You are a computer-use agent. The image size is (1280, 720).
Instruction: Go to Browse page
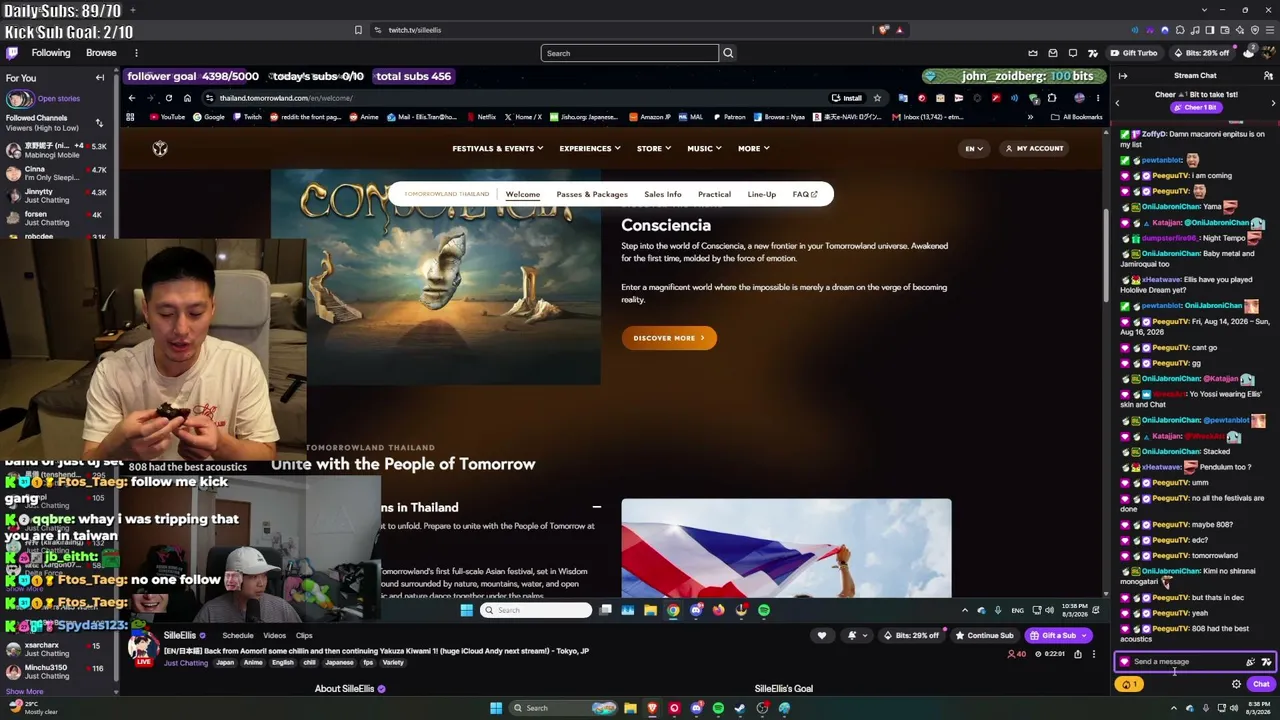pos(101,53)
